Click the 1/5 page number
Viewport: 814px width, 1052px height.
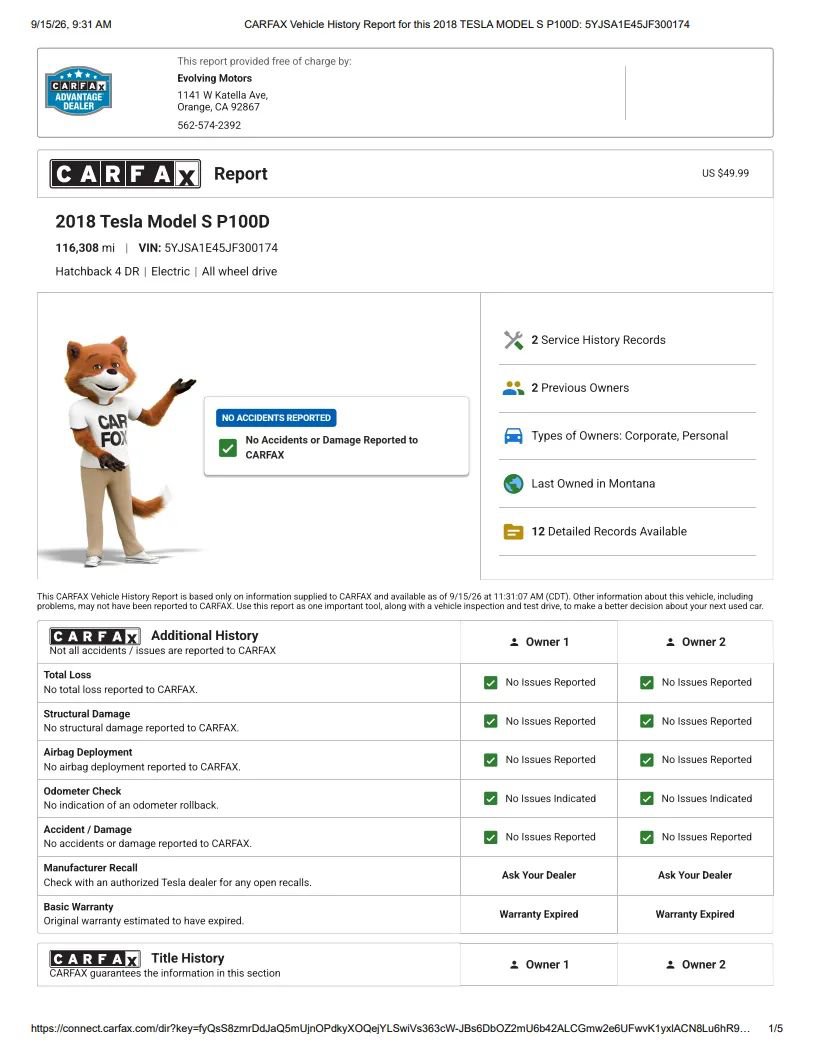775,1029
